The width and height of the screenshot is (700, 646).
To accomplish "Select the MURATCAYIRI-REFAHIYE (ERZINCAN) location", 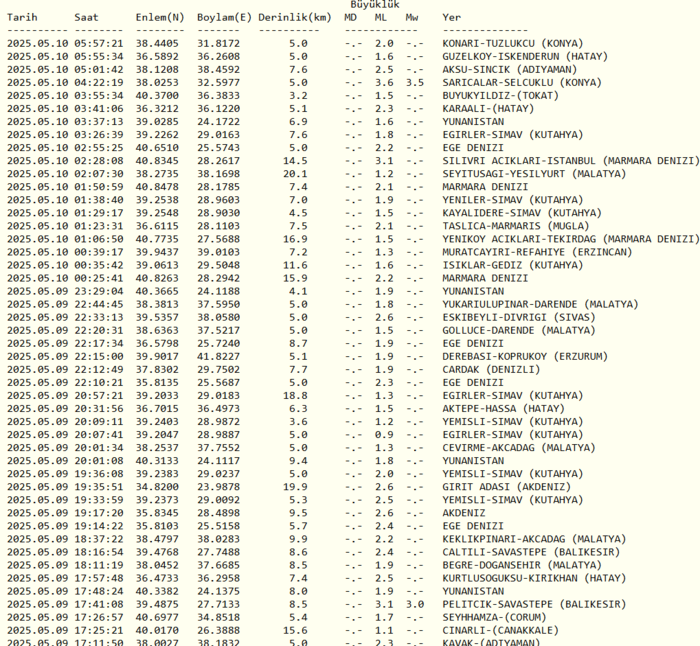I will point(538,252).
